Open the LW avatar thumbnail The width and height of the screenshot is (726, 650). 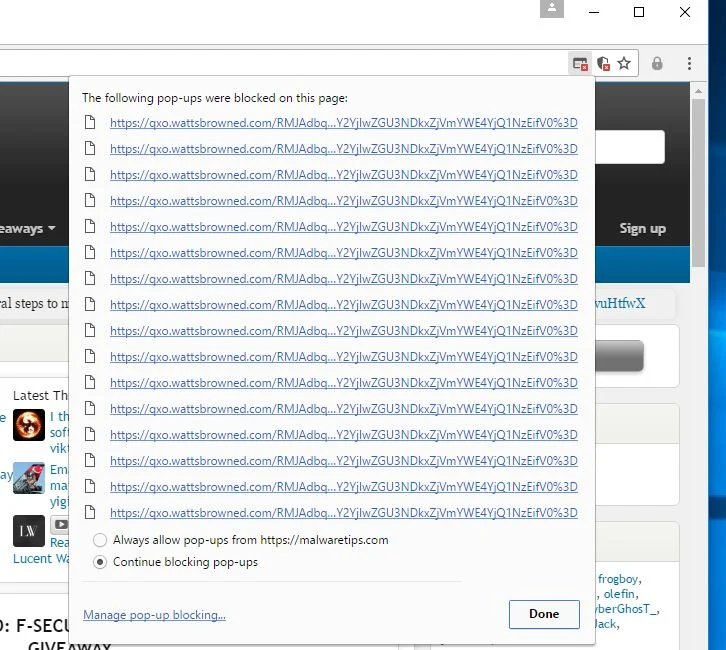point(29,531)
